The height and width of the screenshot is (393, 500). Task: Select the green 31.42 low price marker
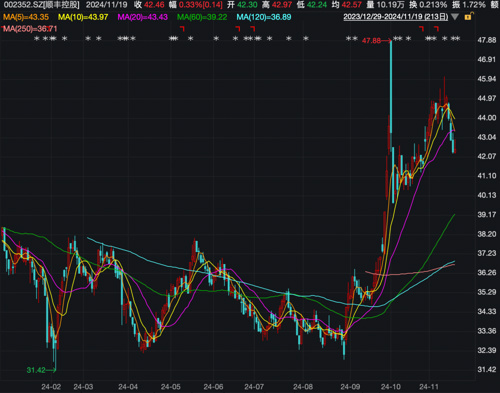[36, 370]
